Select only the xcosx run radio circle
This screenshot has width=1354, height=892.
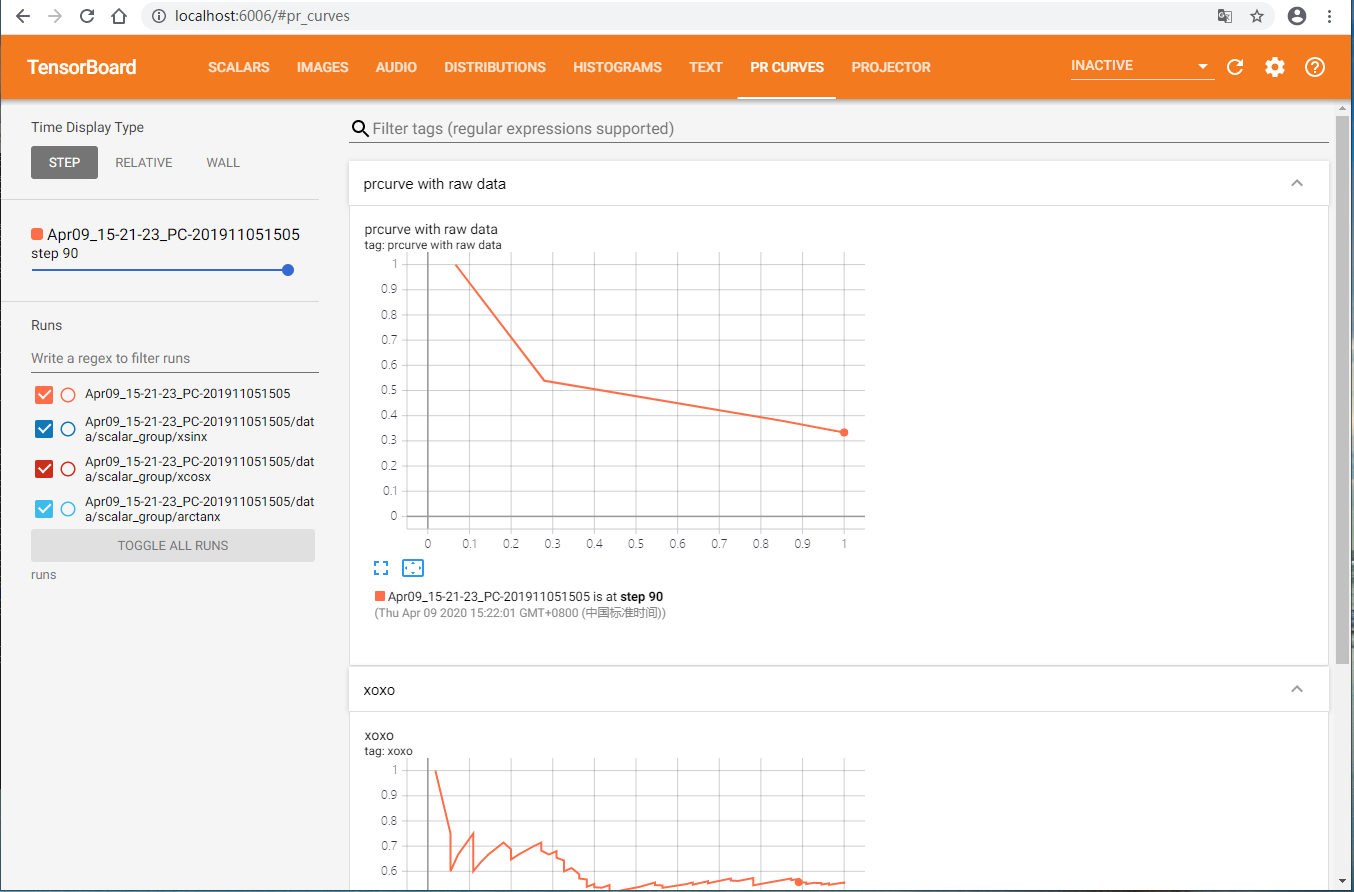tap(68, 469)
